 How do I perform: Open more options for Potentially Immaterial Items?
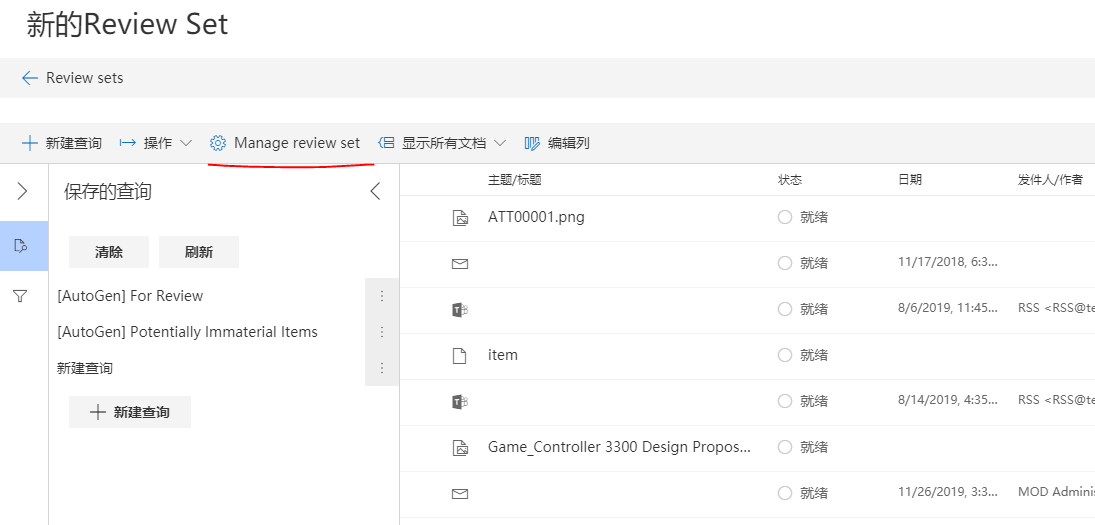pos(382,332)
